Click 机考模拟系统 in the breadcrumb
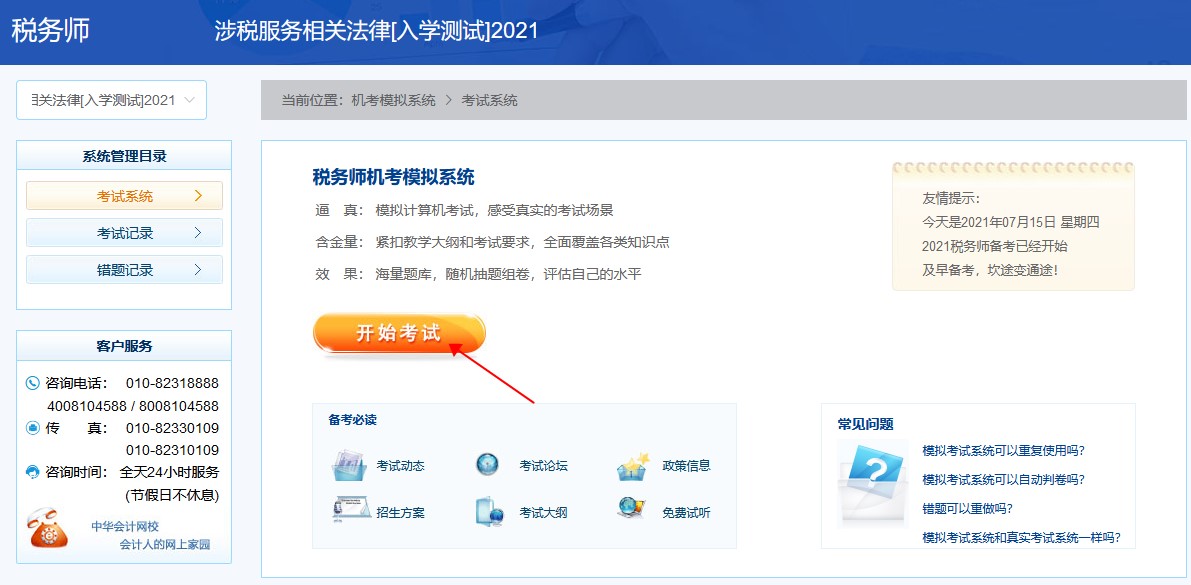 pos(393,100)
